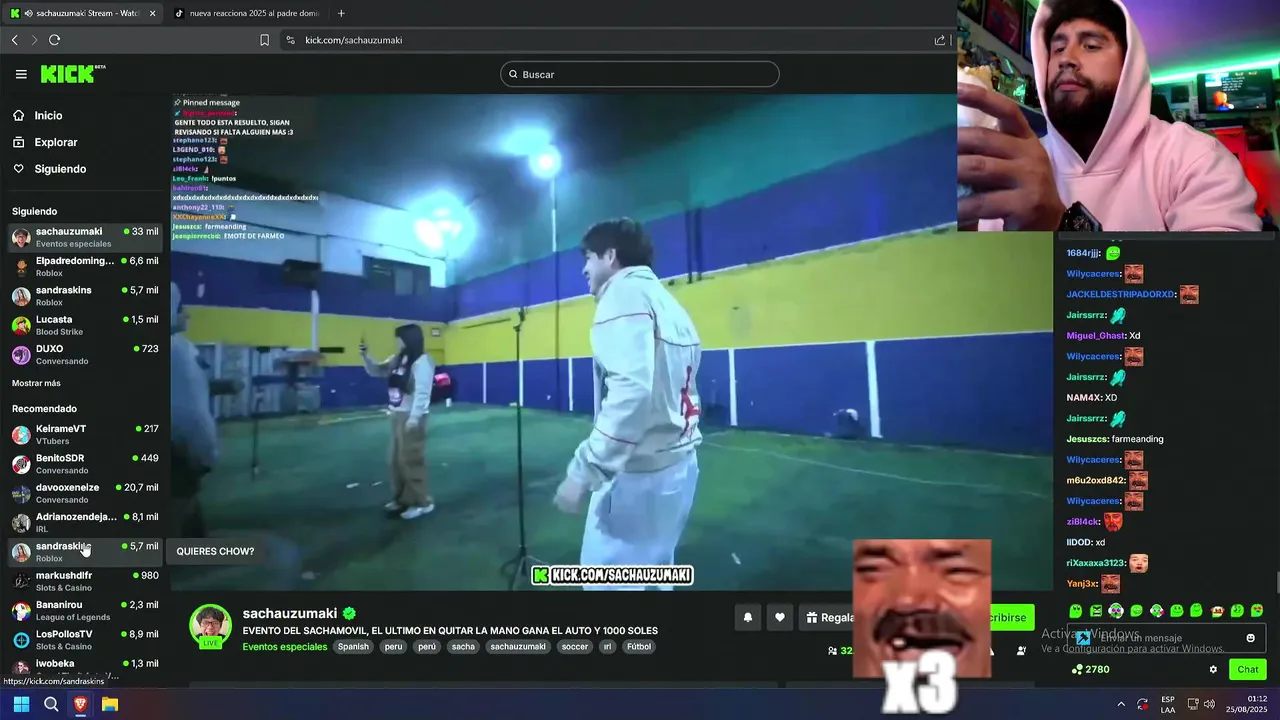Select the first peru tag
Image resolution: width=1280 pixels, height=720 pixels.
click(x=393, y=646)
